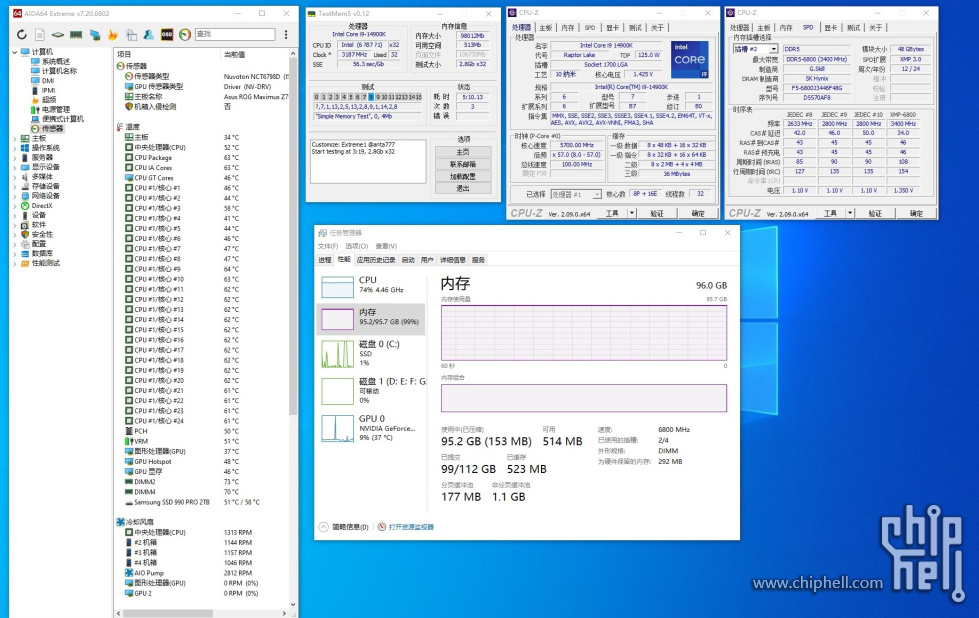Open the 选项(O) menu in Task Manager
The height and width of the screenshot is (618, 979).
pyautogui.click(x=357, y=246)
